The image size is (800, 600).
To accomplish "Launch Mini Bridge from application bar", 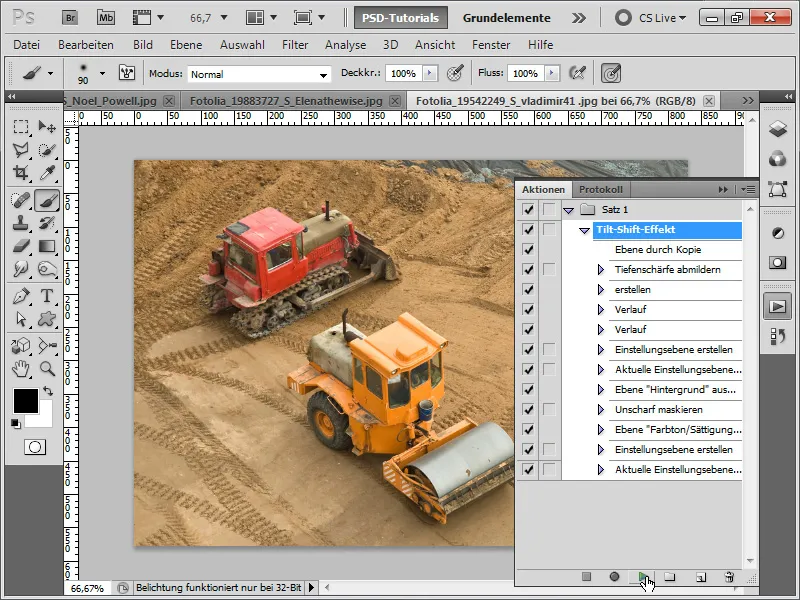I will pos(106,18).
